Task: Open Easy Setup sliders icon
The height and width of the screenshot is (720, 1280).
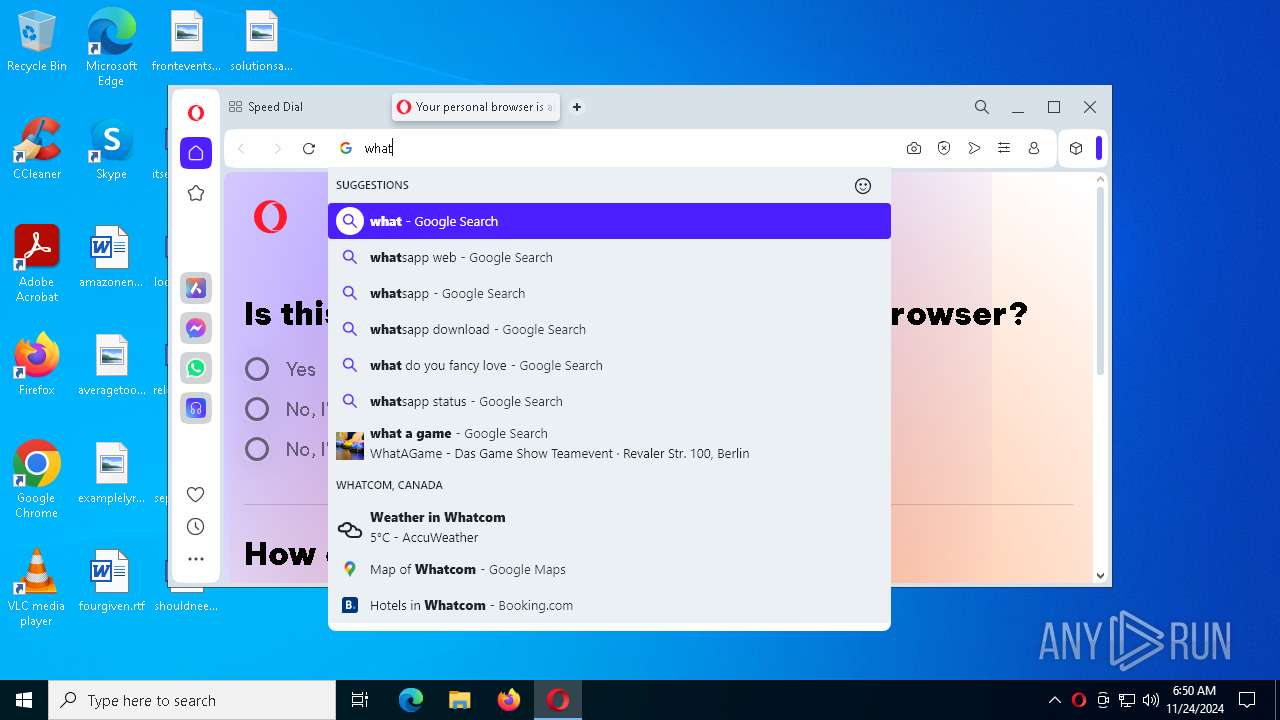Action: click(x=1004, y=148)
